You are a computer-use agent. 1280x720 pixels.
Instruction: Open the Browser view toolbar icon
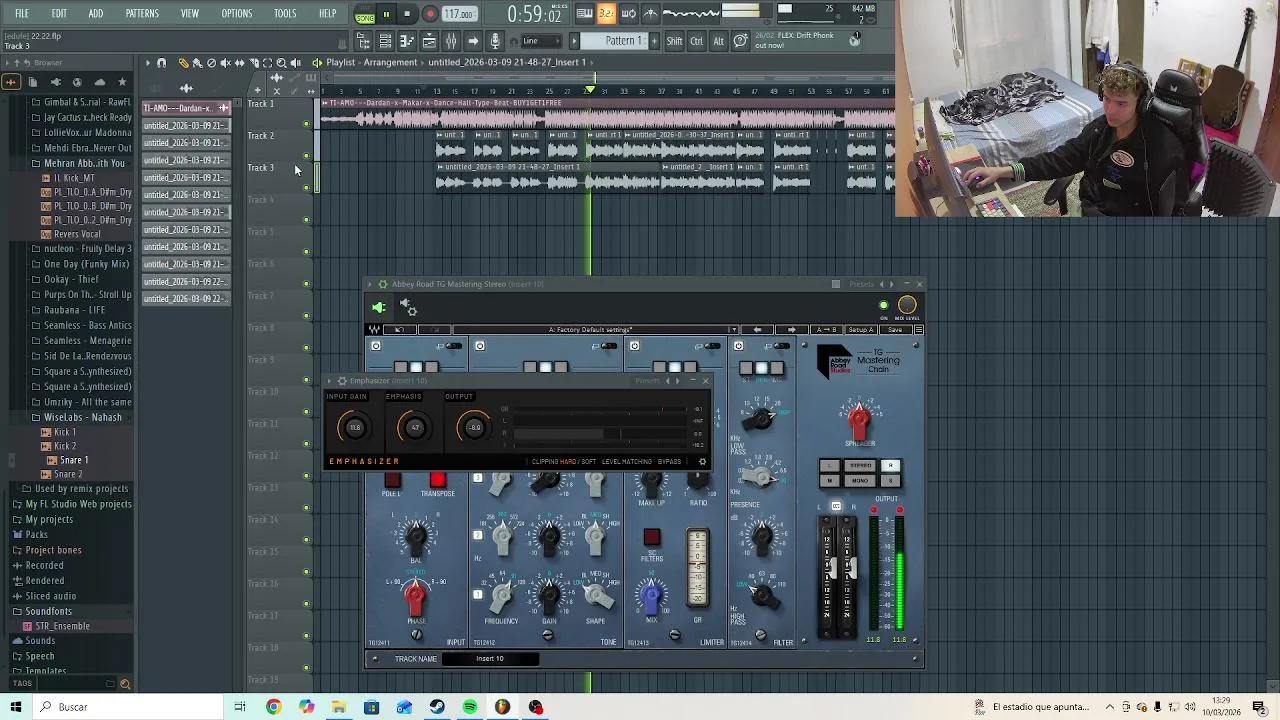click(363, 41)
